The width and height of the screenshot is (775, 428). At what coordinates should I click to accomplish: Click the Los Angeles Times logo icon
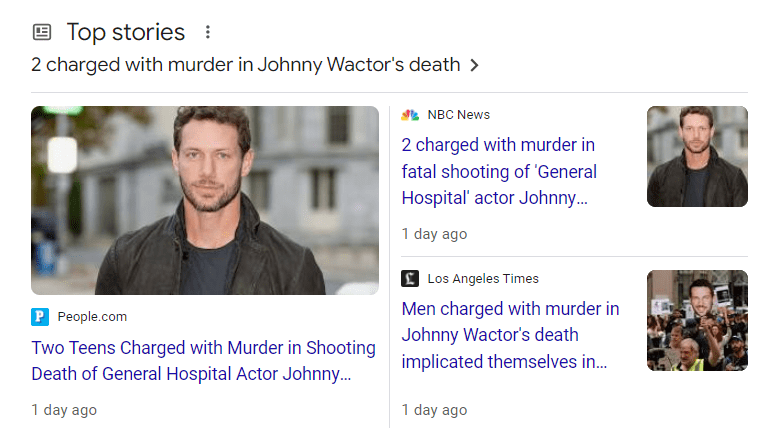(410, 279)
